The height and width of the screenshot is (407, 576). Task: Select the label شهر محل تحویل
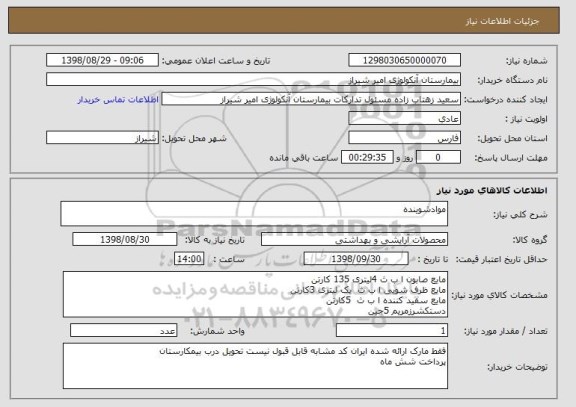coord(194,138)
